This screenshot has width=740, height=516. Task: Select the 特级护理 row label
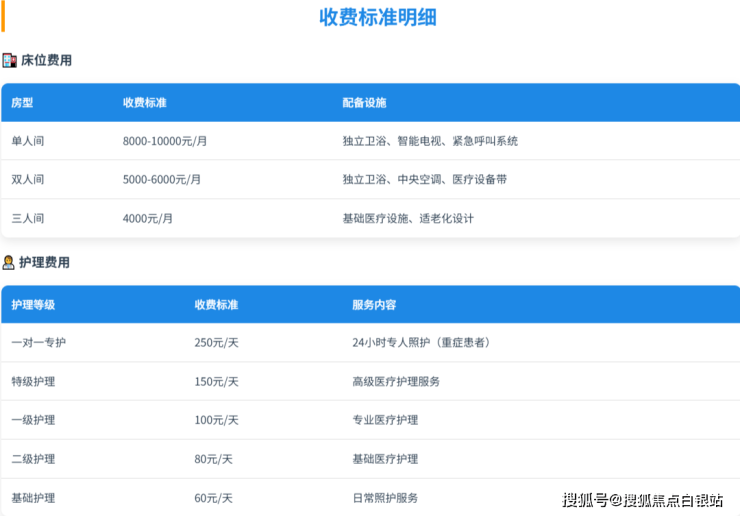click(33, 382)
